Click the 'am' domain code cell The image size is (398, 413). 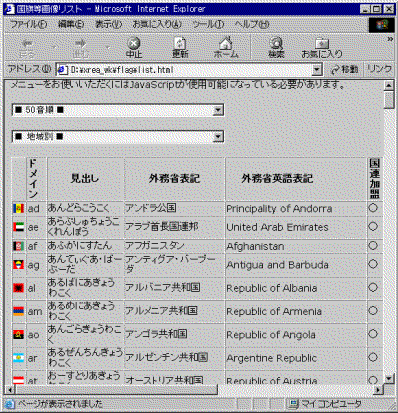pos(36,311)
